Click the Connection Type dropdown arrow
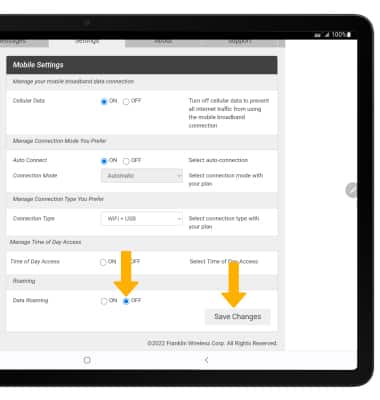 coord(179,219)
